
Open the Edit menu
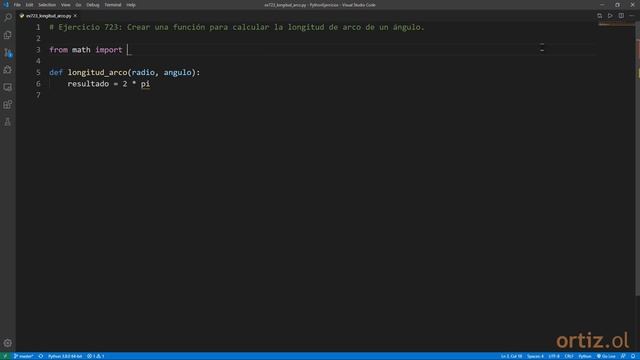[x=29, y=5]
